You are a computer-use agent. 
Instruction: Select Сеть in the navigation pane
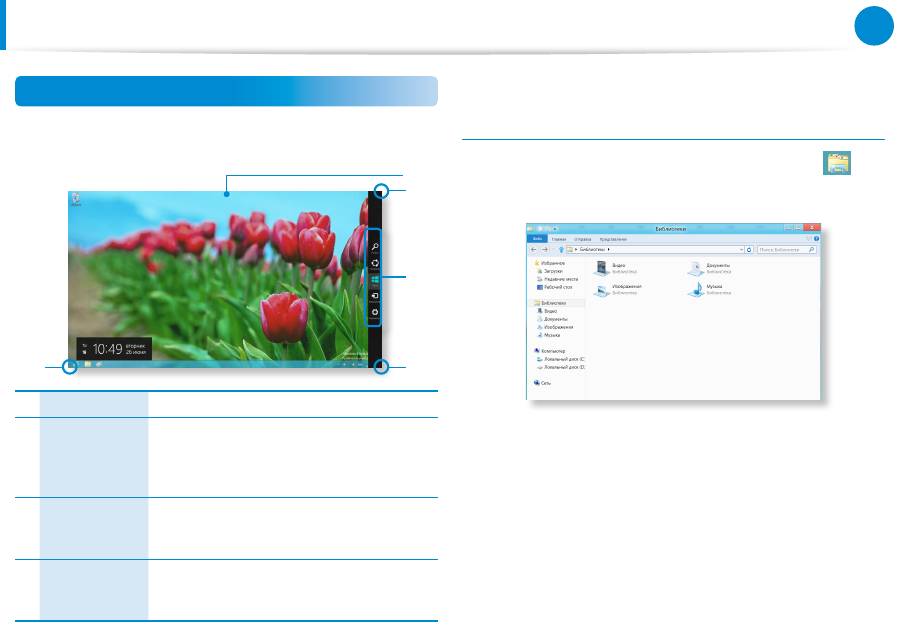[x=545, y=382]
